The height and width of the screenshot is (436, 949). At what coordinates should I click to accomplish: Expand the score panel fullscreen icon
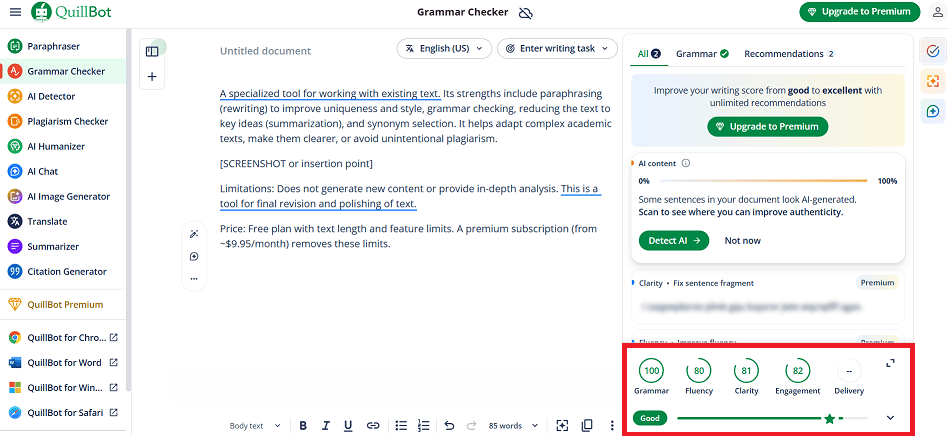(x=890, y=363)
